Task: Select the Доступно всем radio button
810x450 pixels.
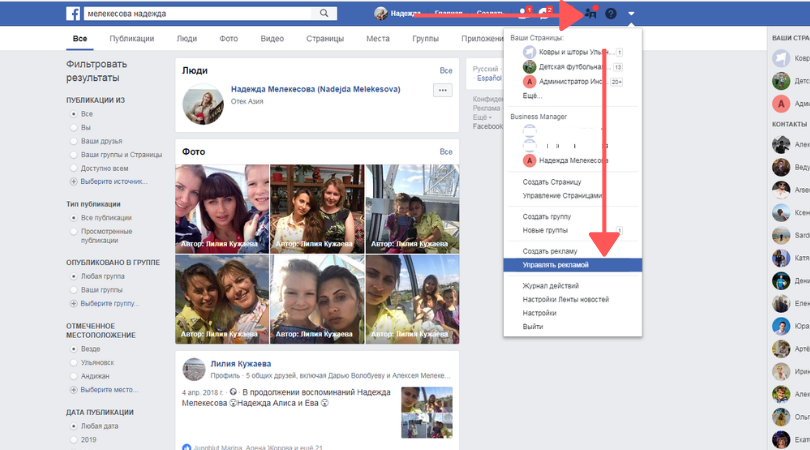Action: tap(73, 168)
